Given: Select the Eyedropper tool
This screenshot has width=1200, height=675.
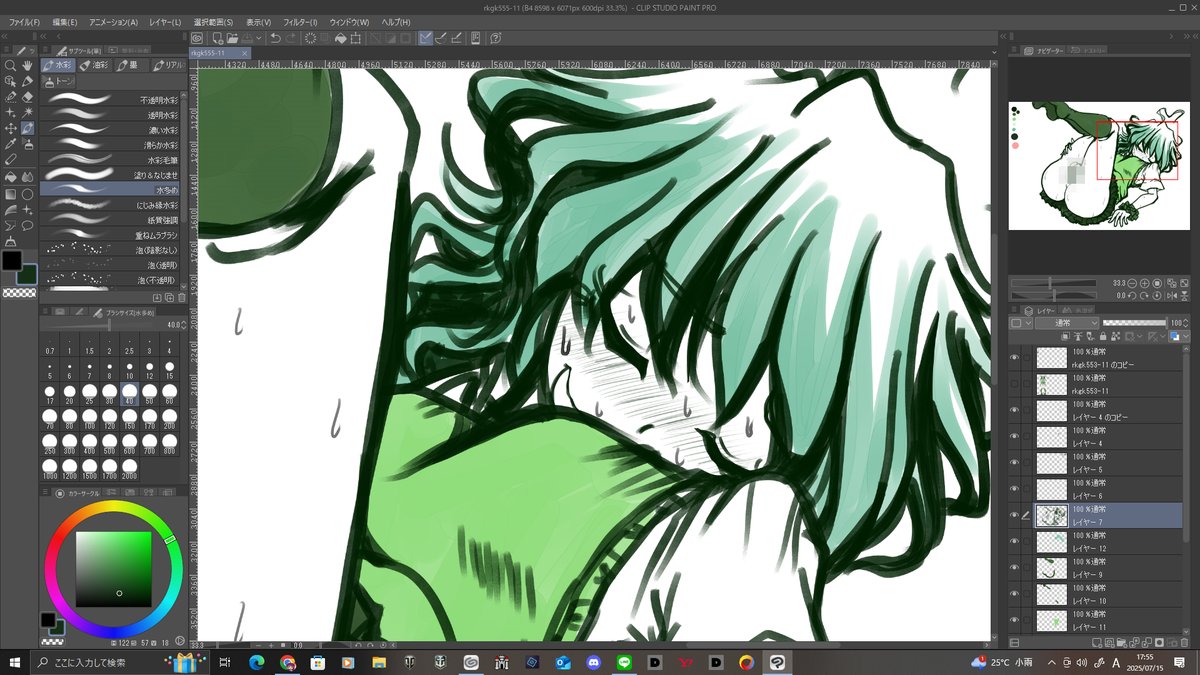Looking at the screenshot, I should pos(10,146).
